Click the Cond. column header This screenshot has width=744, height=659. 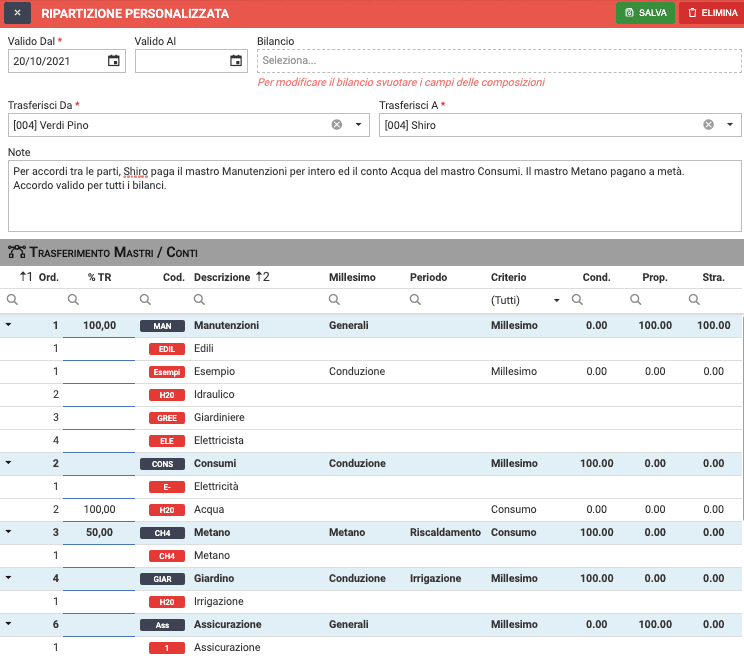(x=596, y=277)
